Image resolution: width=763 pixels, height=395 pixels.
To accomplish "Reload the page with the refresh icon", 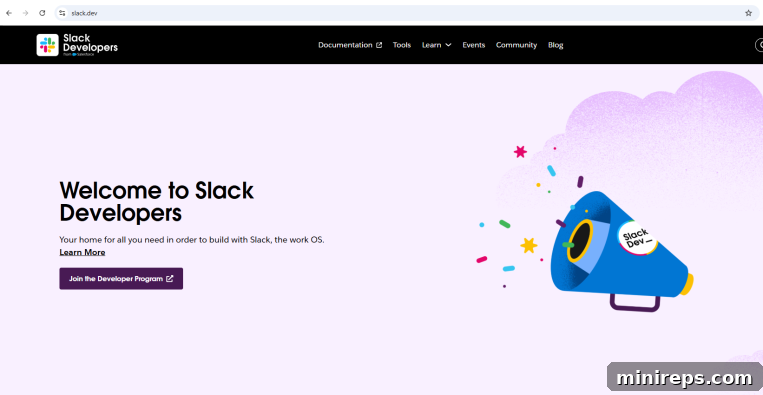I will click(x=42, y=13).
